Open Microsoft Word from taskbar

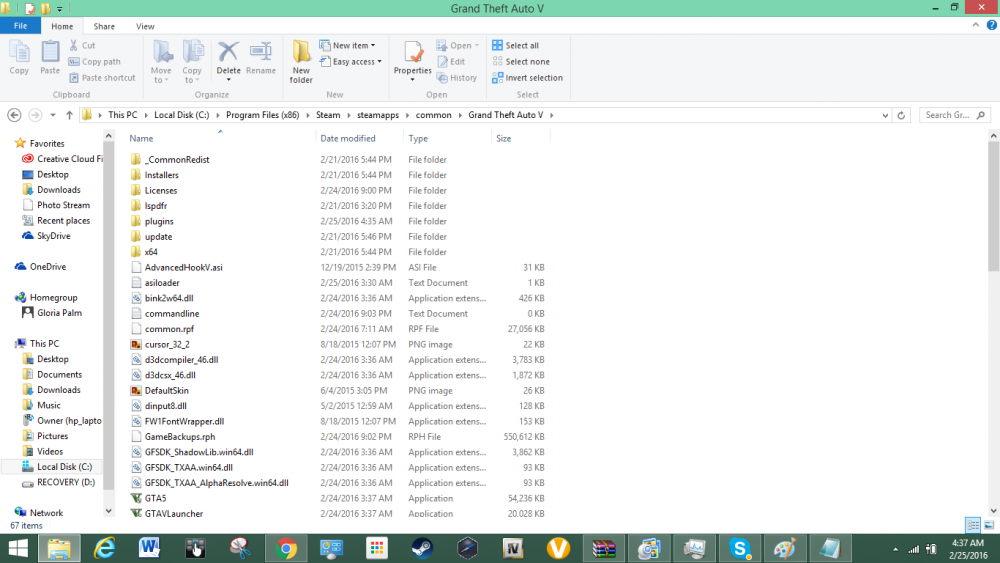click(149, 548)
